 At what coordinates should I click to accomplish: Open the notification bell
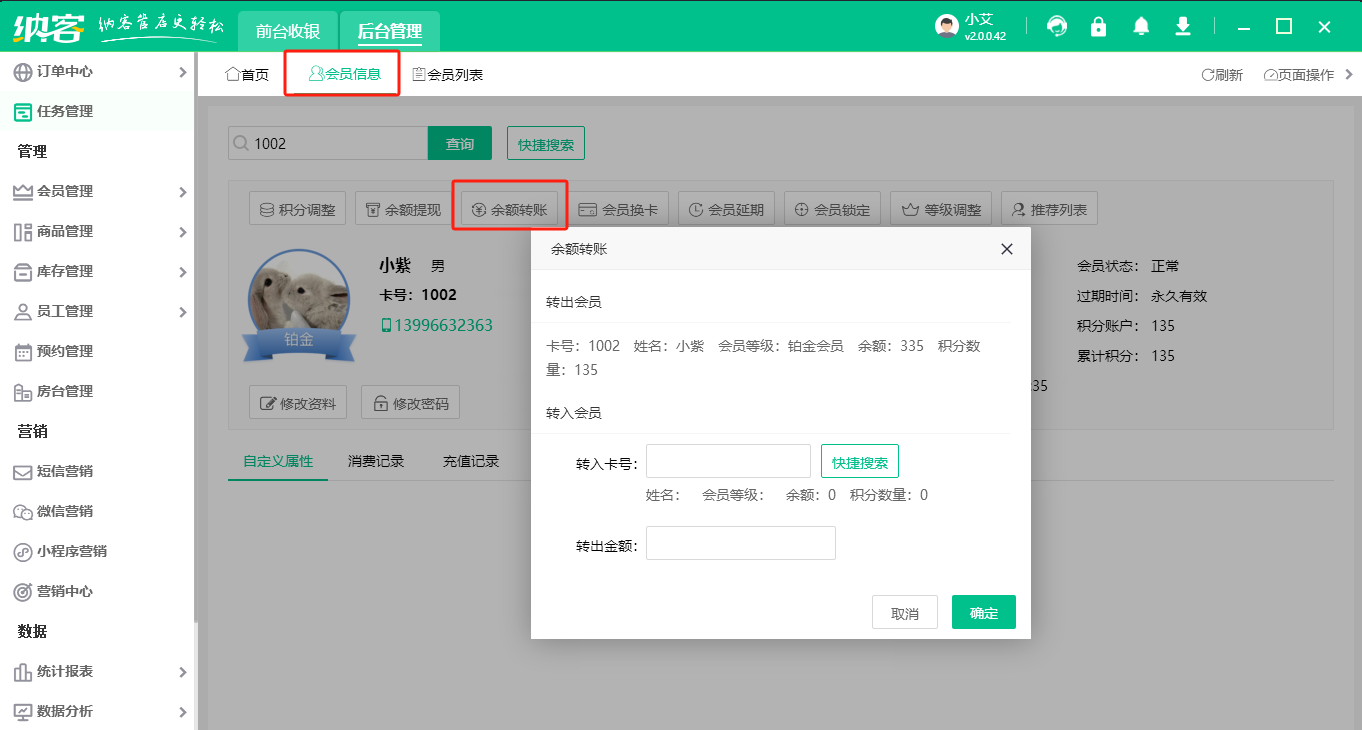pyautogui.click(x=1141, y=26)
